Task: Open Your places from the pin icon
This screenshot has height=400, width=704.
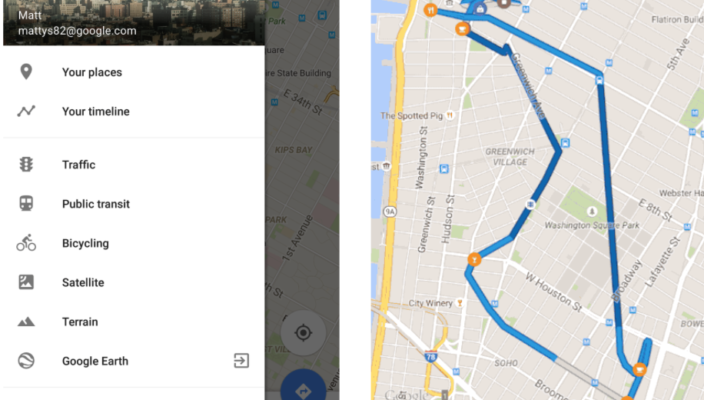Action: coord(26,72)
